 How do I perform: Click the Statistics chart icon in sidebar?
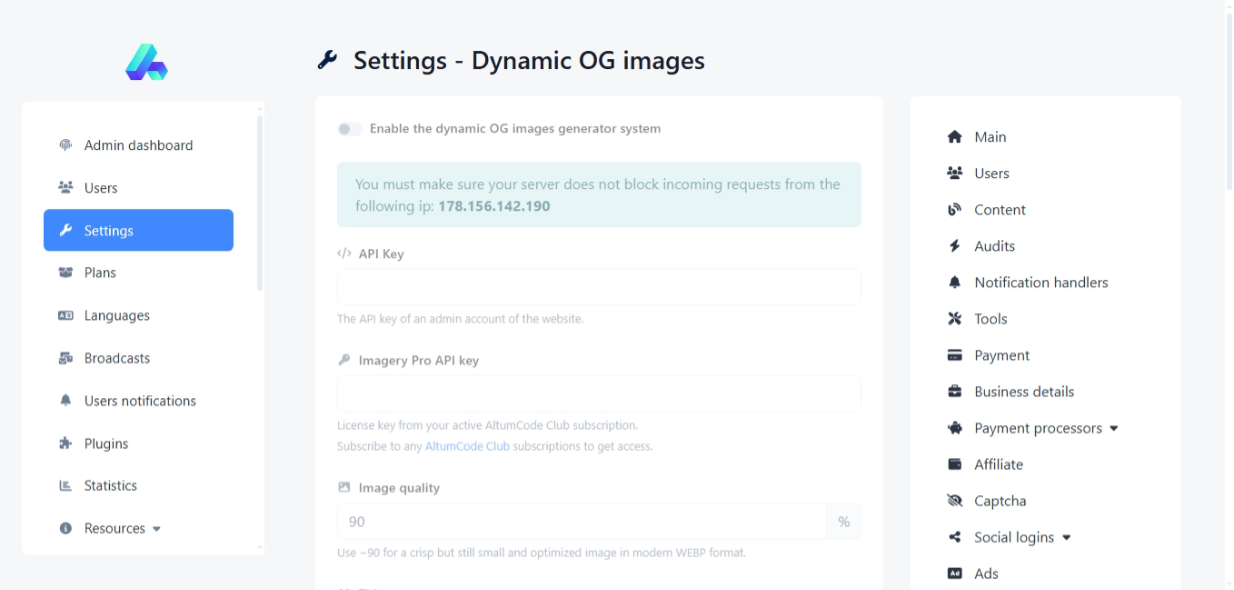66,486
